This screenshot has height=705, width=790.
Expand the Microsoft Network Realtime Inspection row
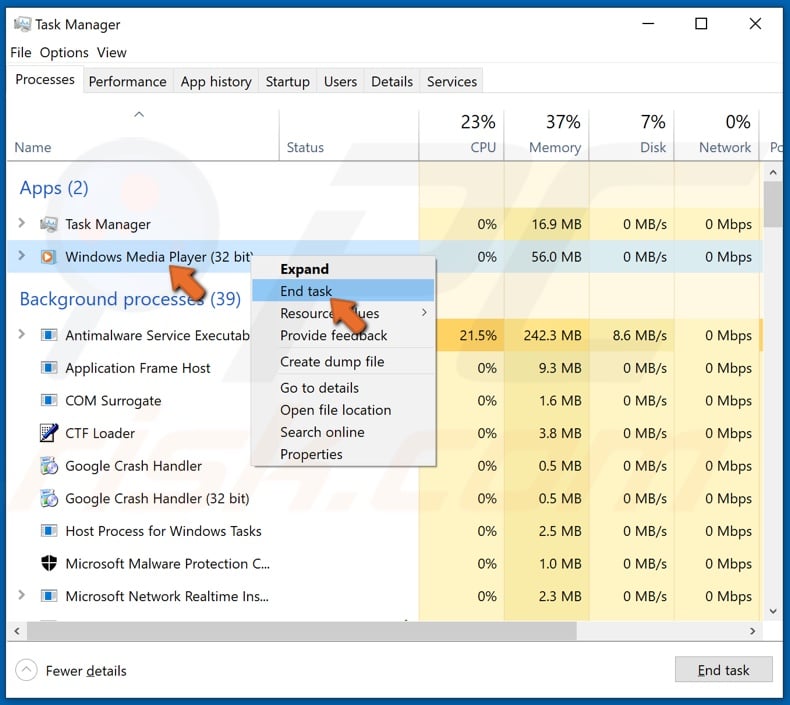pos(21,595)
